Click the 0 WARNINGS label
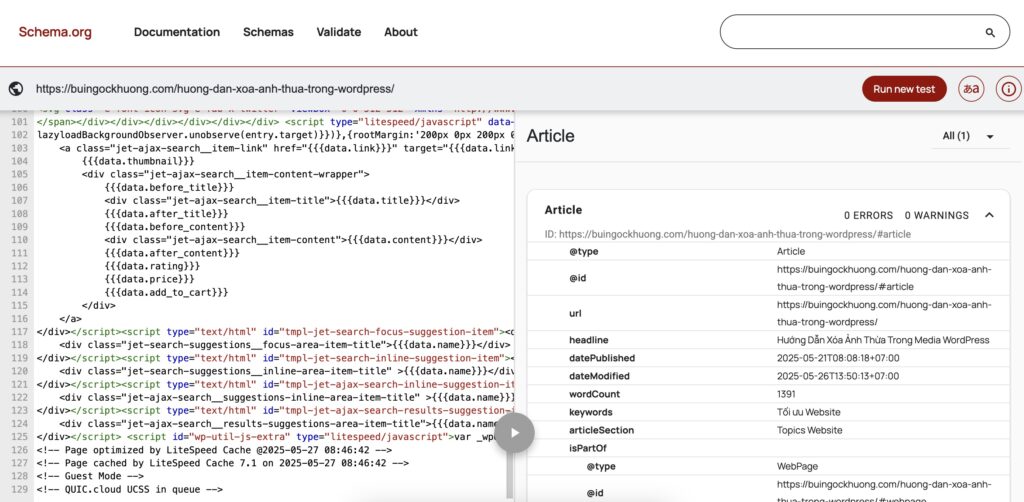This screenshot has height=502, width=1024. pyautogui.click(x=936, y=215)
